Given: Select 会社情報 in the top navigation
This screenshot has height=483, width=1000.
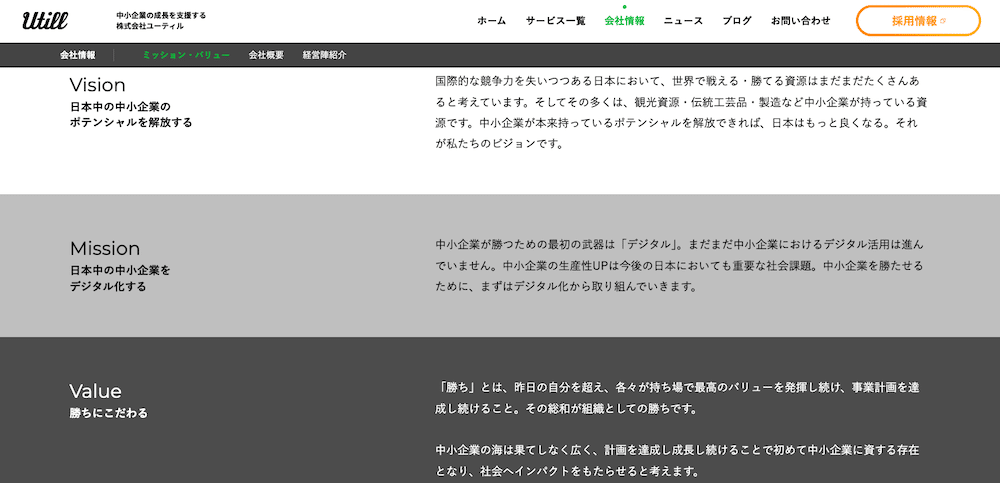Looking at the screenshot, I should 624,21.
